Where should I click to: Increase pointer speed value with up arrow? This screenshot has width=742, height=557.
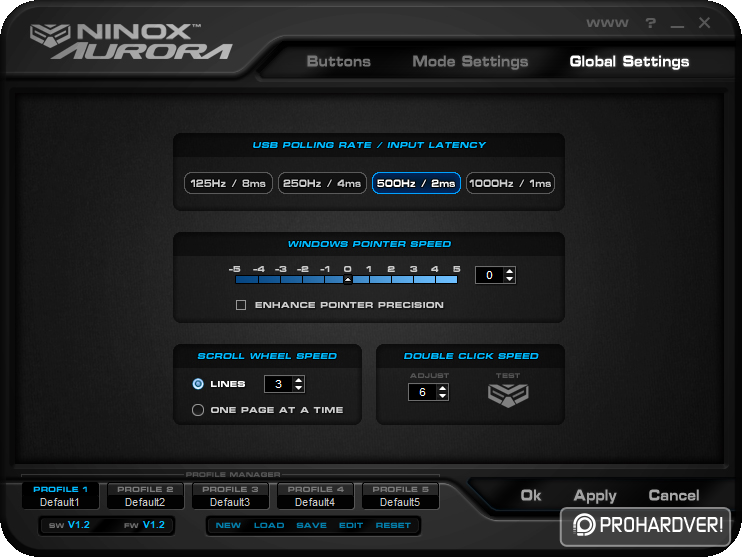[510, 271]
